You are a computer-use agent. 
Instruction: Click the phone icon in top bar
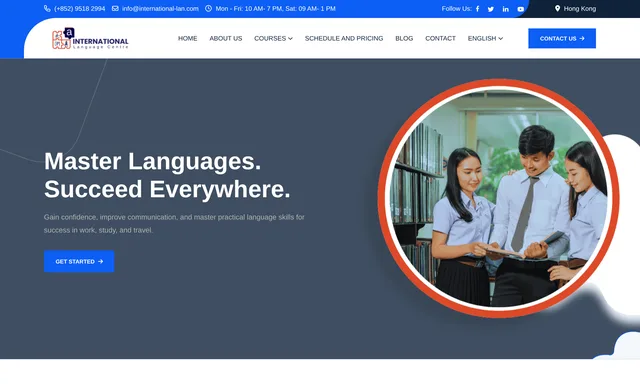47,9
